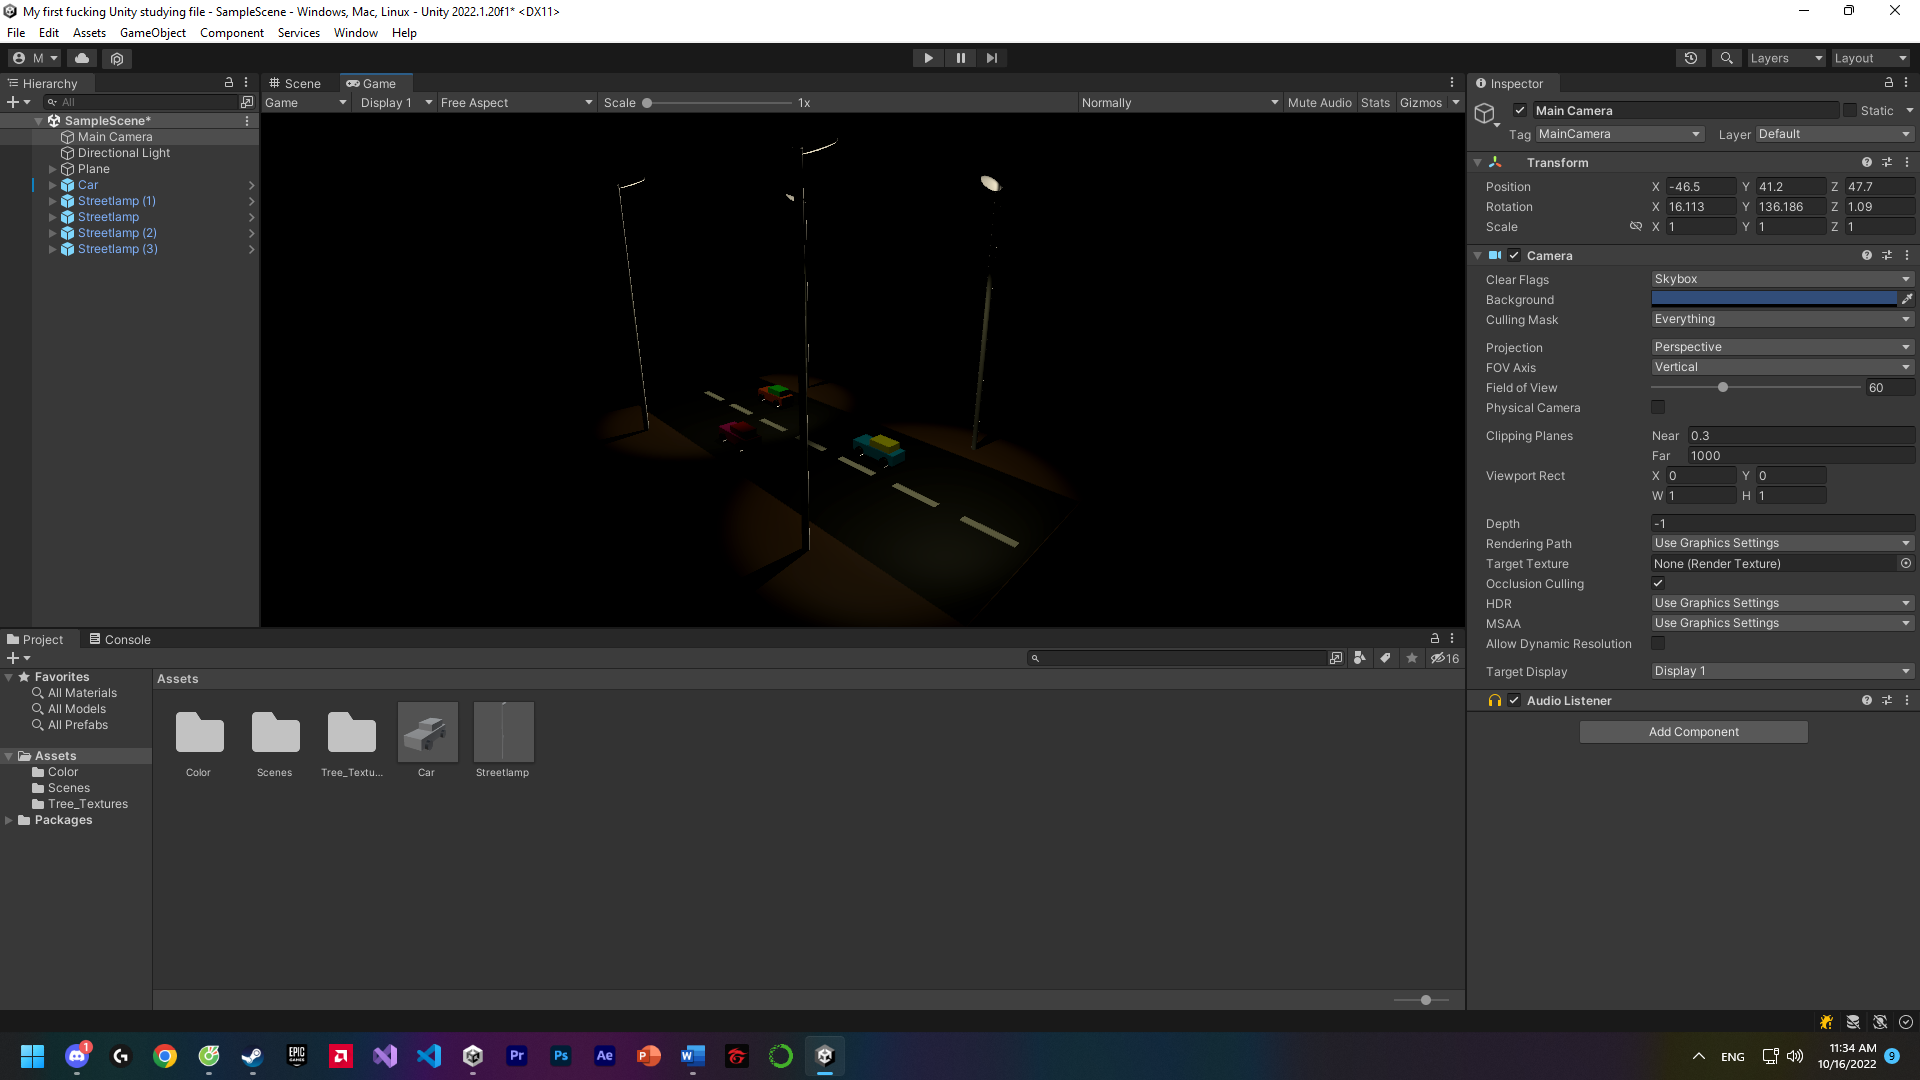Toggle Occlusion Culling off
The image size is (1920, 1080).
pyautogui.click(x=1659, y=583)
